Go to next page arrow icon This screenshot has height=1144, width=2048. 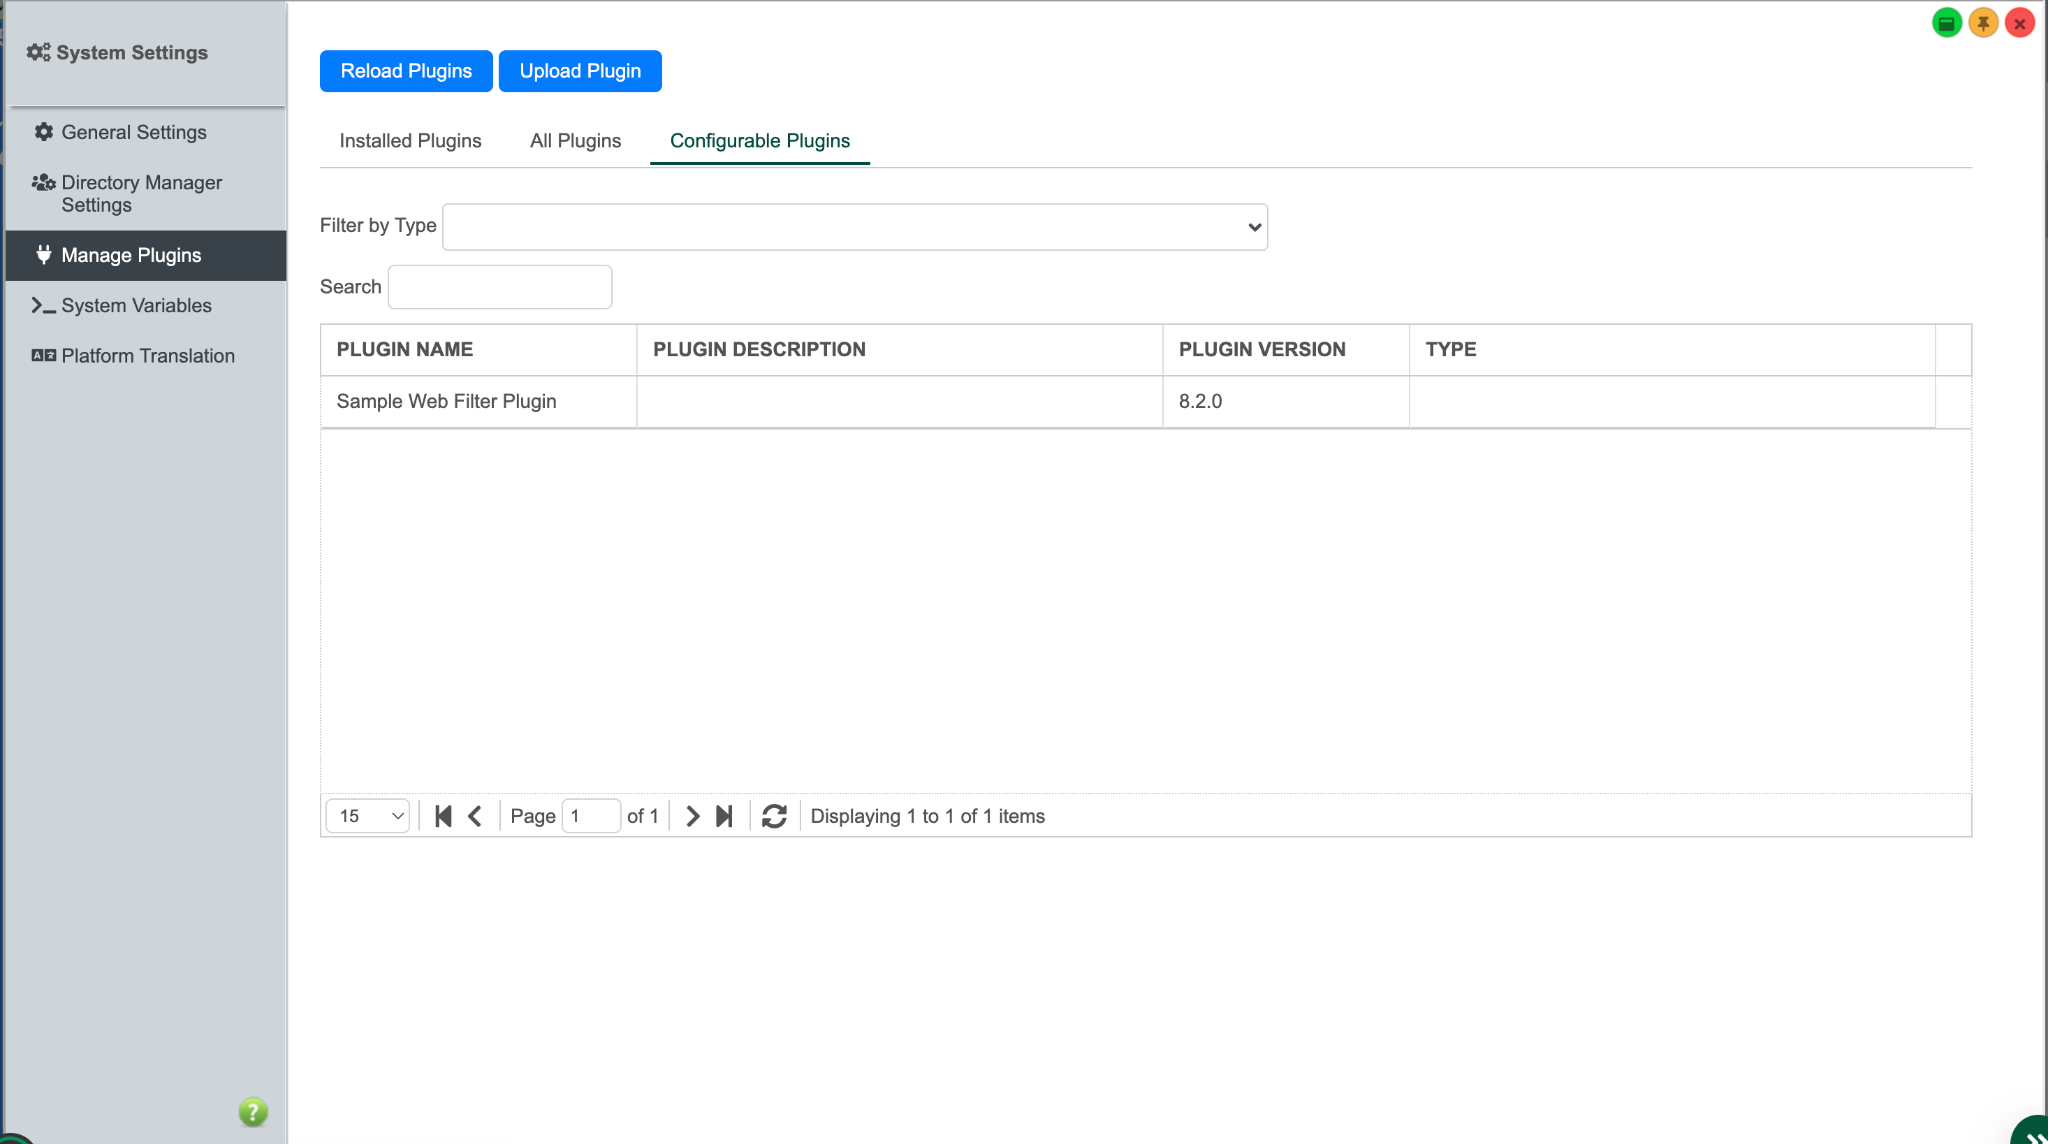[692, 816]
